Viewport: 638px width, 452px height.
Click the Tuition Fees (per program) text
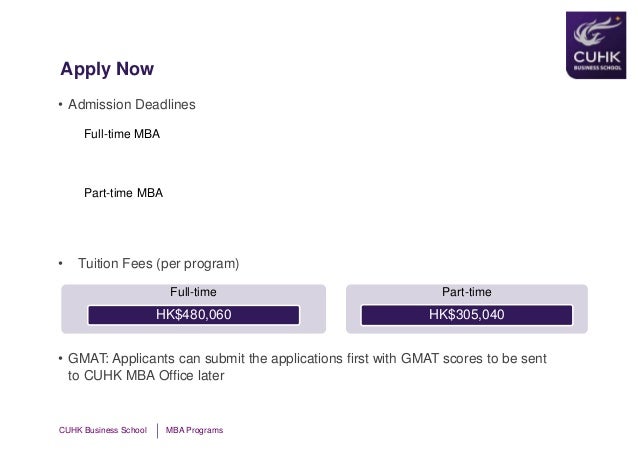159,264
